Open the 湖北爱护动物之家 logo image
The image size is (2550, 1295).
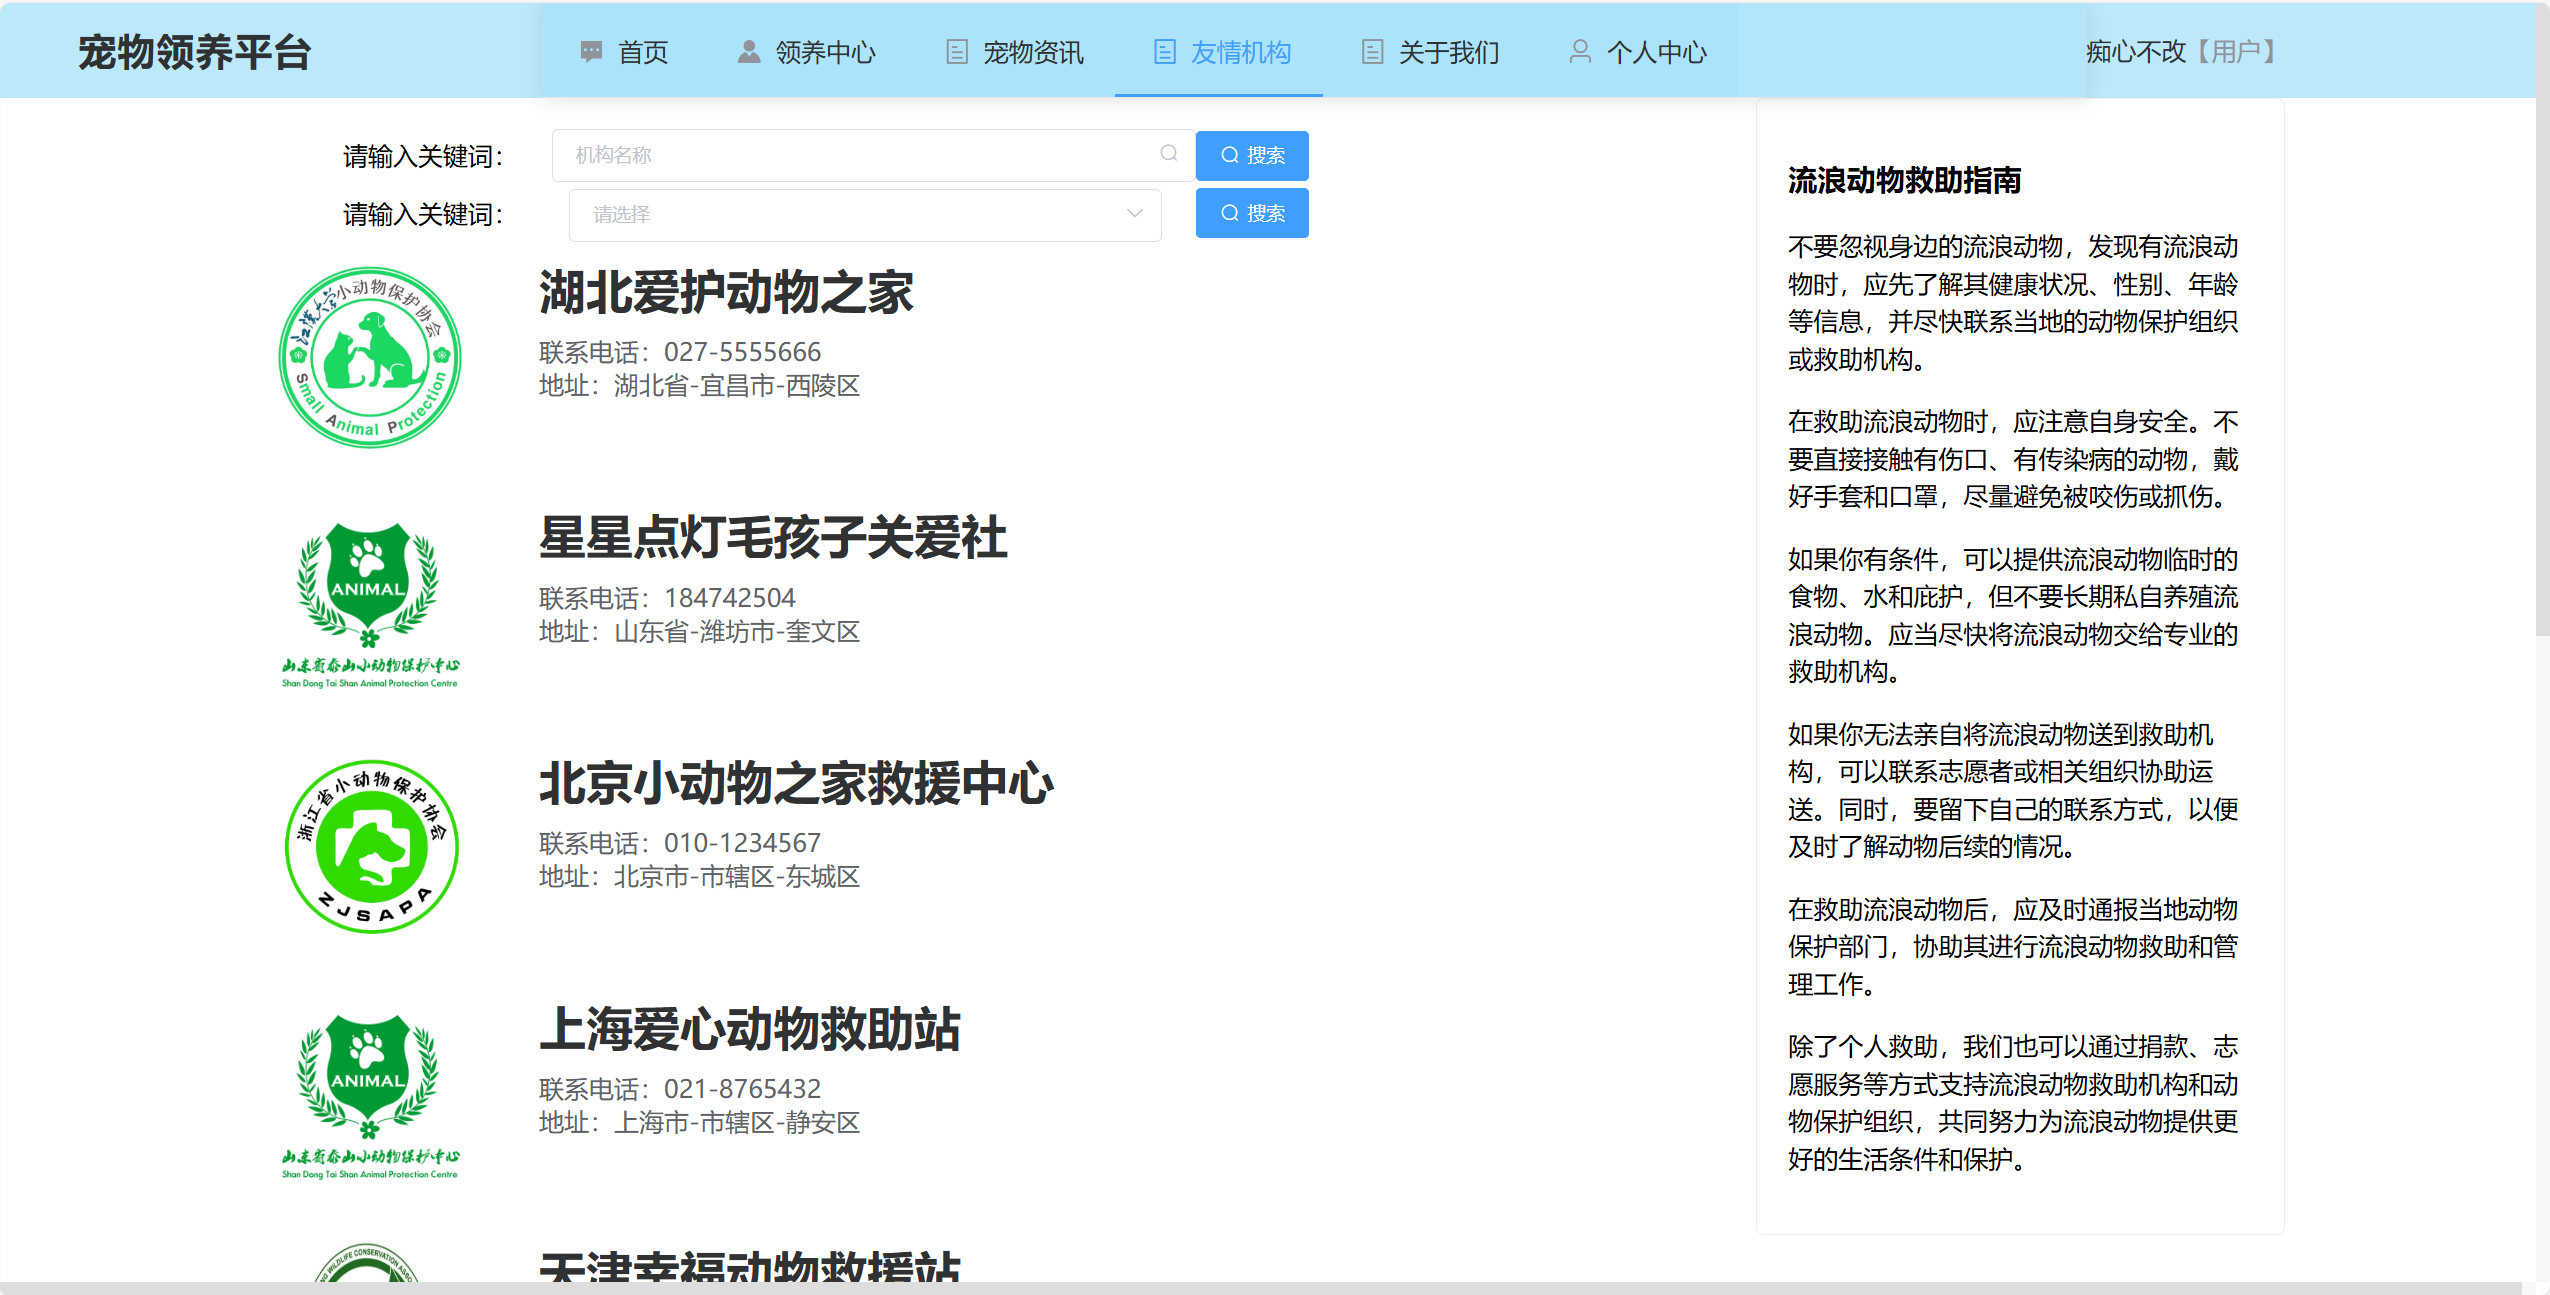coord(370,358)
